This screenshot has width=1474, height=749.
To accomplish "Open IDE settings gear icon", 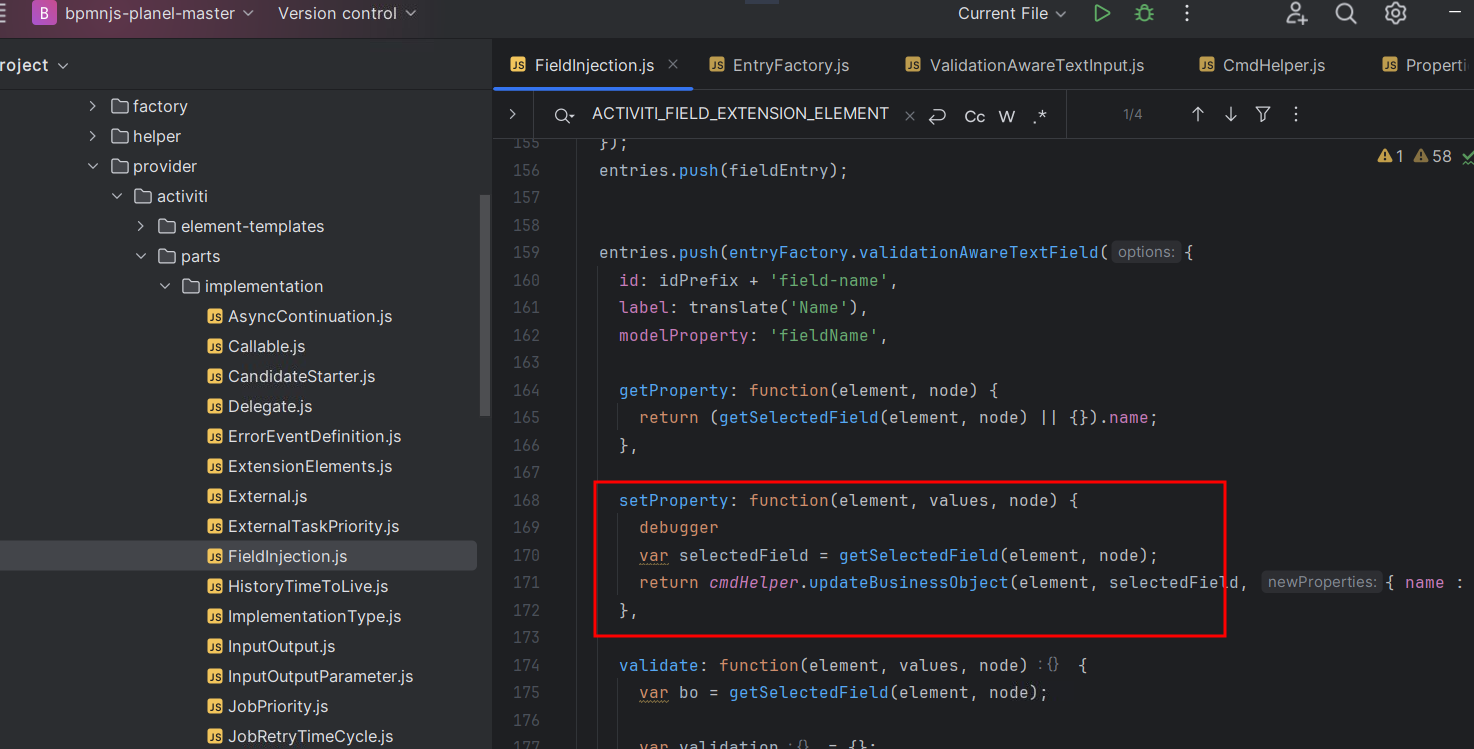I will (x=1395, y=13).
